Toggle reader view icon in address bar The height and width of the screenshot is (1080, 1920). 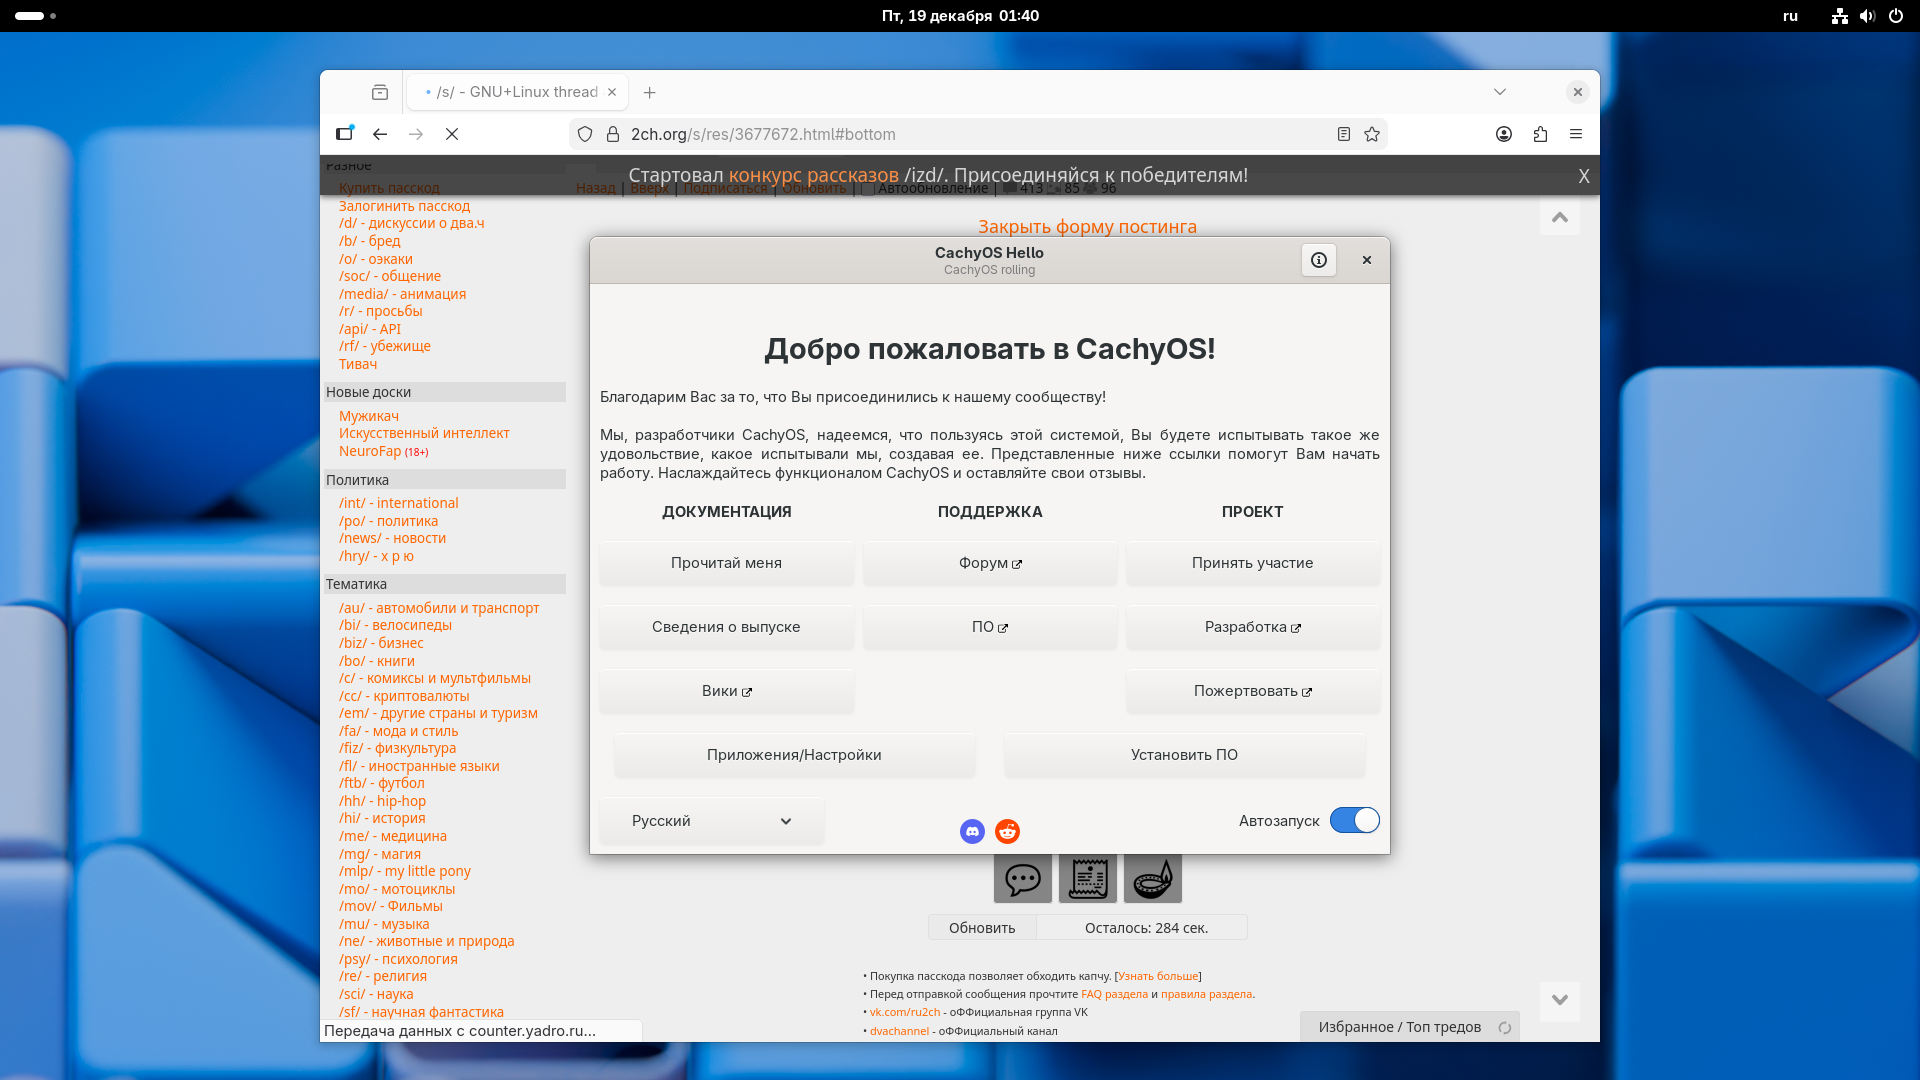tap(1344, 134)
